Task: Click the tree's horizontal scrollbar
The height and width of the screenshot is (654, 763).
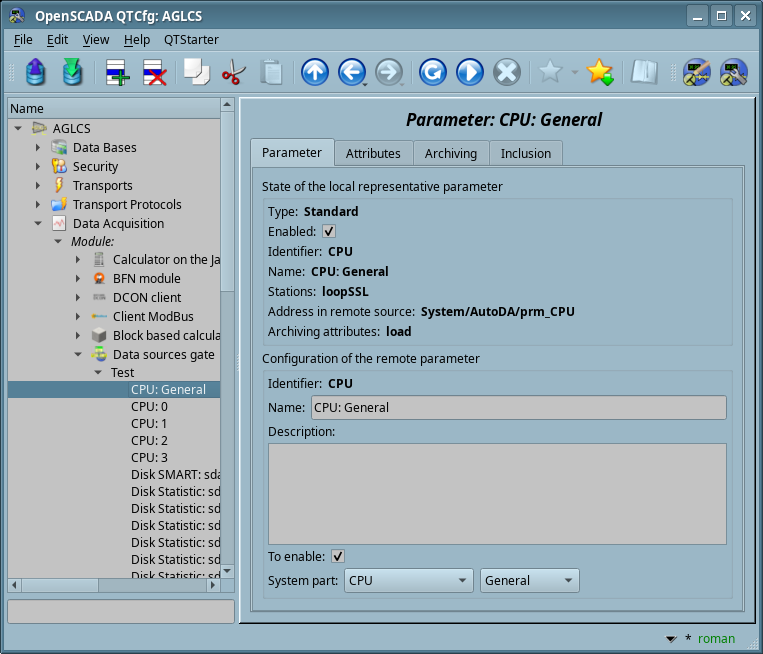Action: coord(113,584)
